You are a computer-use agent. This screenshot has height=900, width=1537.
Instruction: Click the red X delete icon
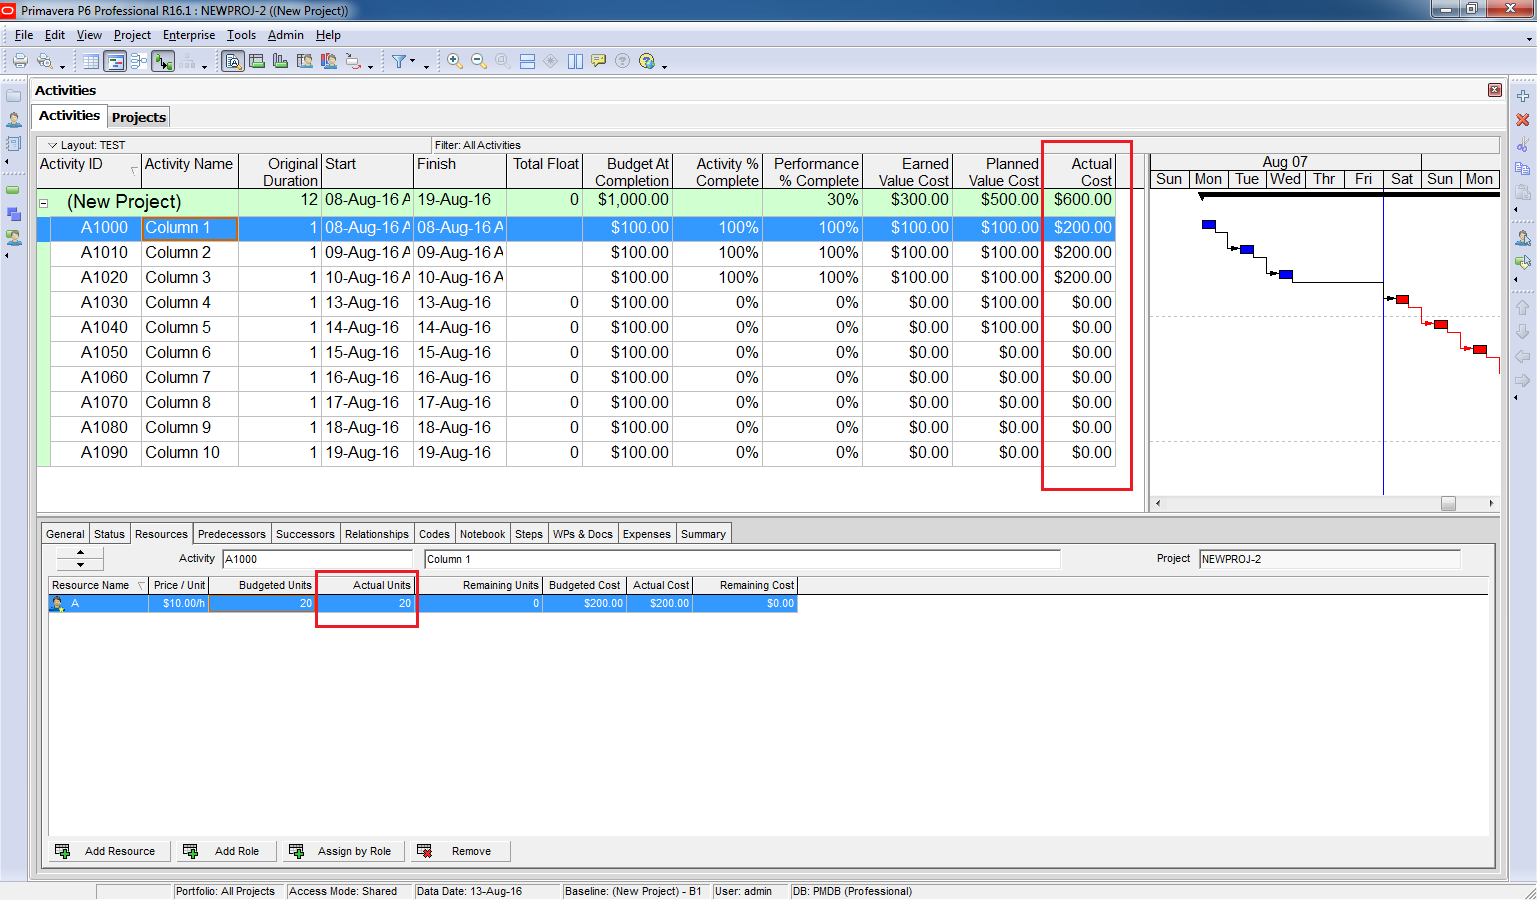coord(1523,120)
